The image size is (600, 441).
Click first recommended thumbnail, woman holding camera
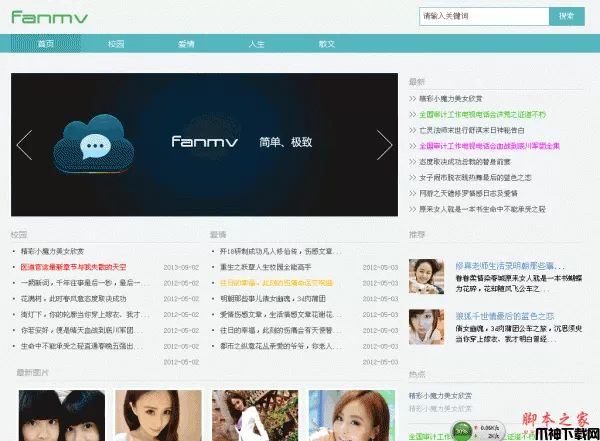point(426,276)
